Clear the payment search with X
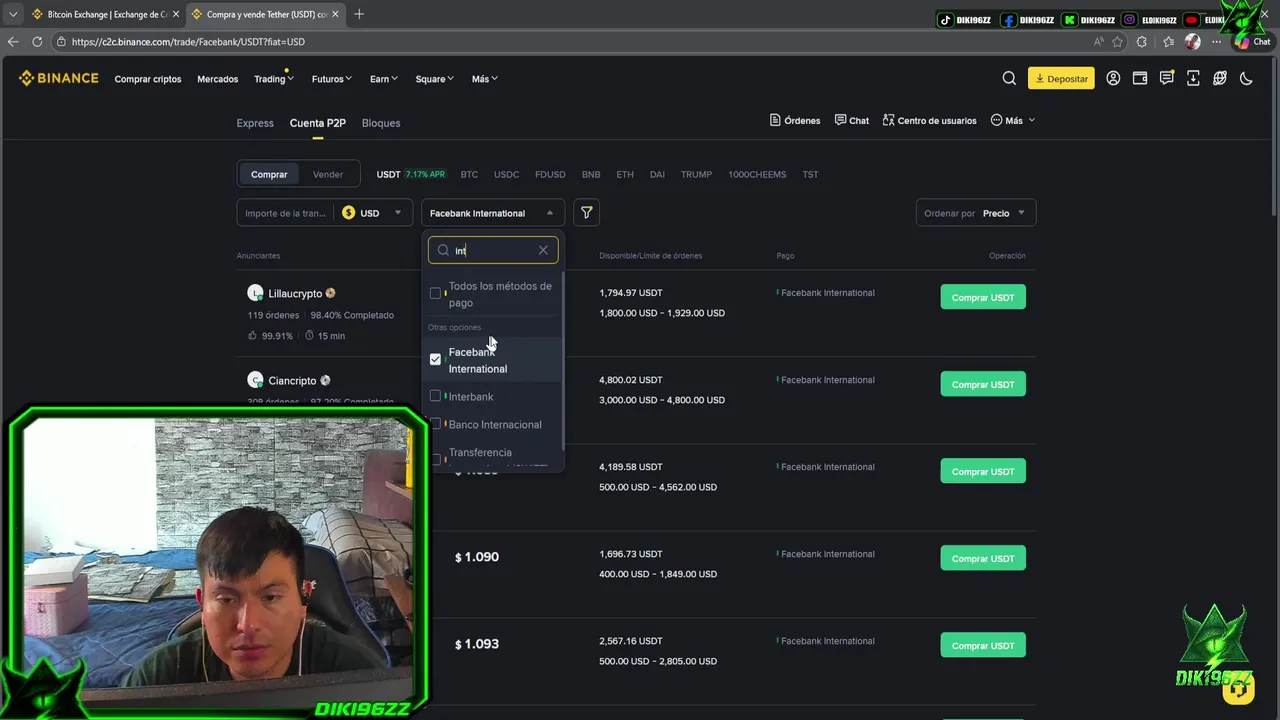Viewport: 1280px width, 720px height. tap(543, 250)
